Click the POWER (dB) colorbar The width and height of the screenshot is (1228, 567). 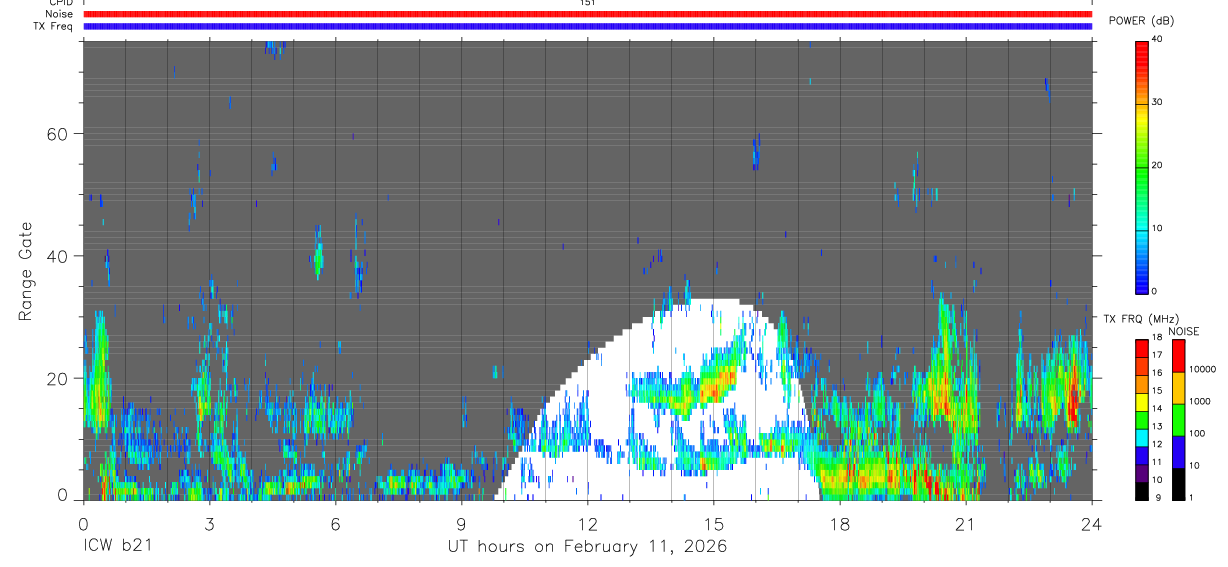click(1142, 166)
